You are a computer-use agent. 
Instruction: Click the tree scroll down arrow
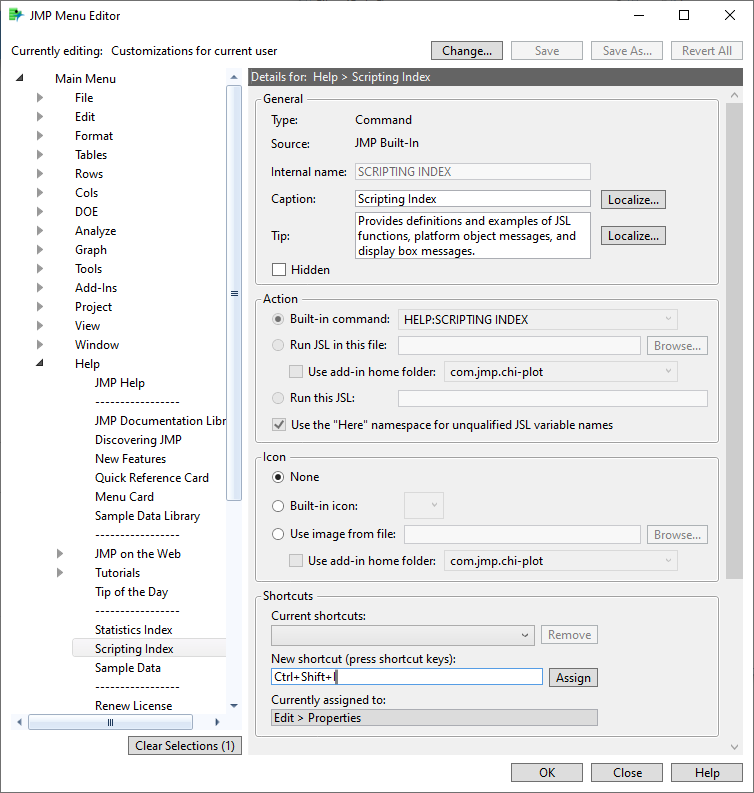(234, 706)
